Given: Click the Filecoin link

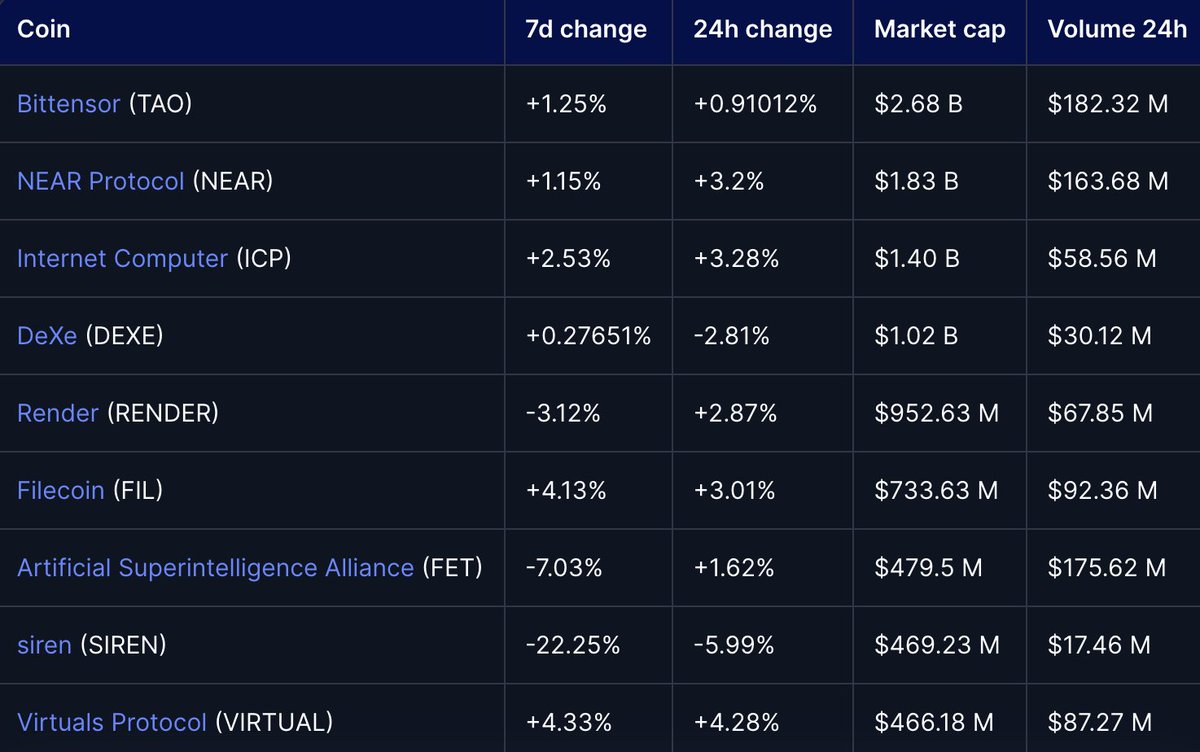Looking at the screenshot, I should tap(60, 490).
